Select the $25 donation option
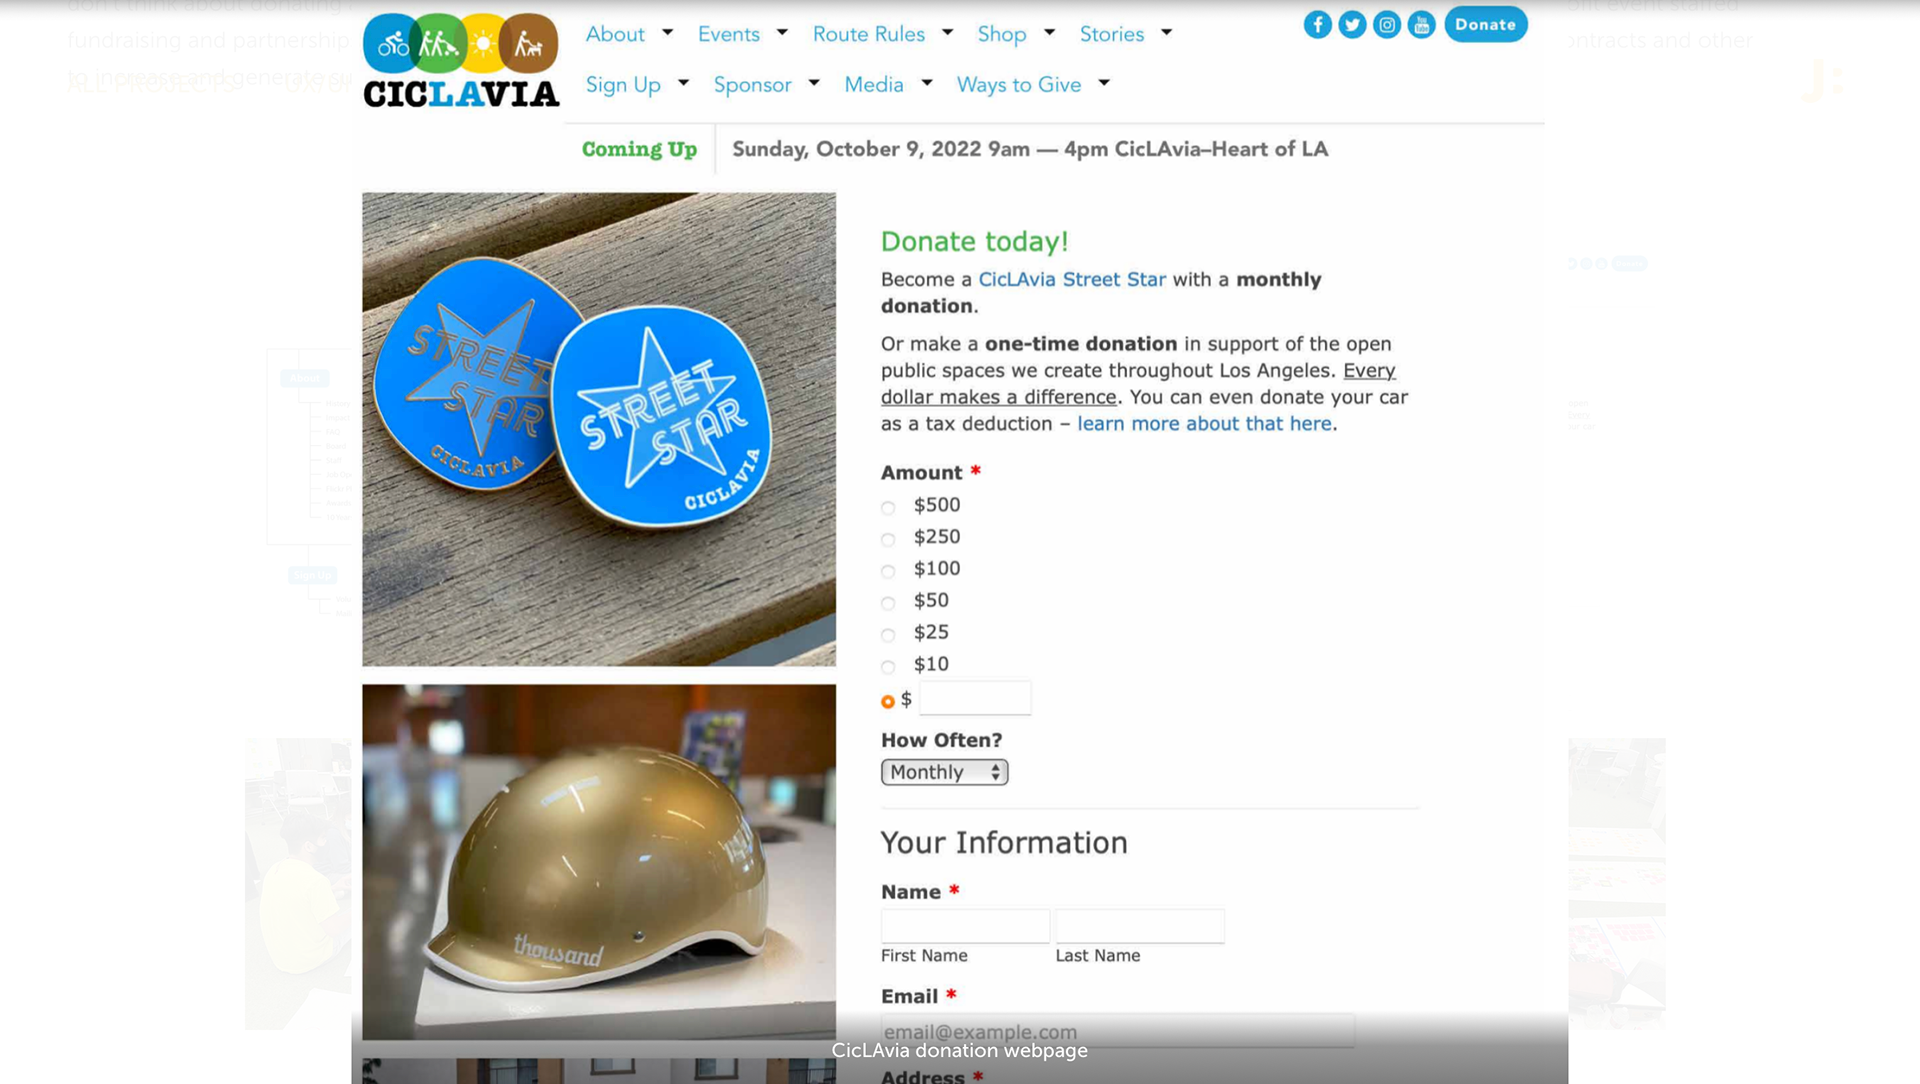 pyautogui.click(x=888, y=635)
